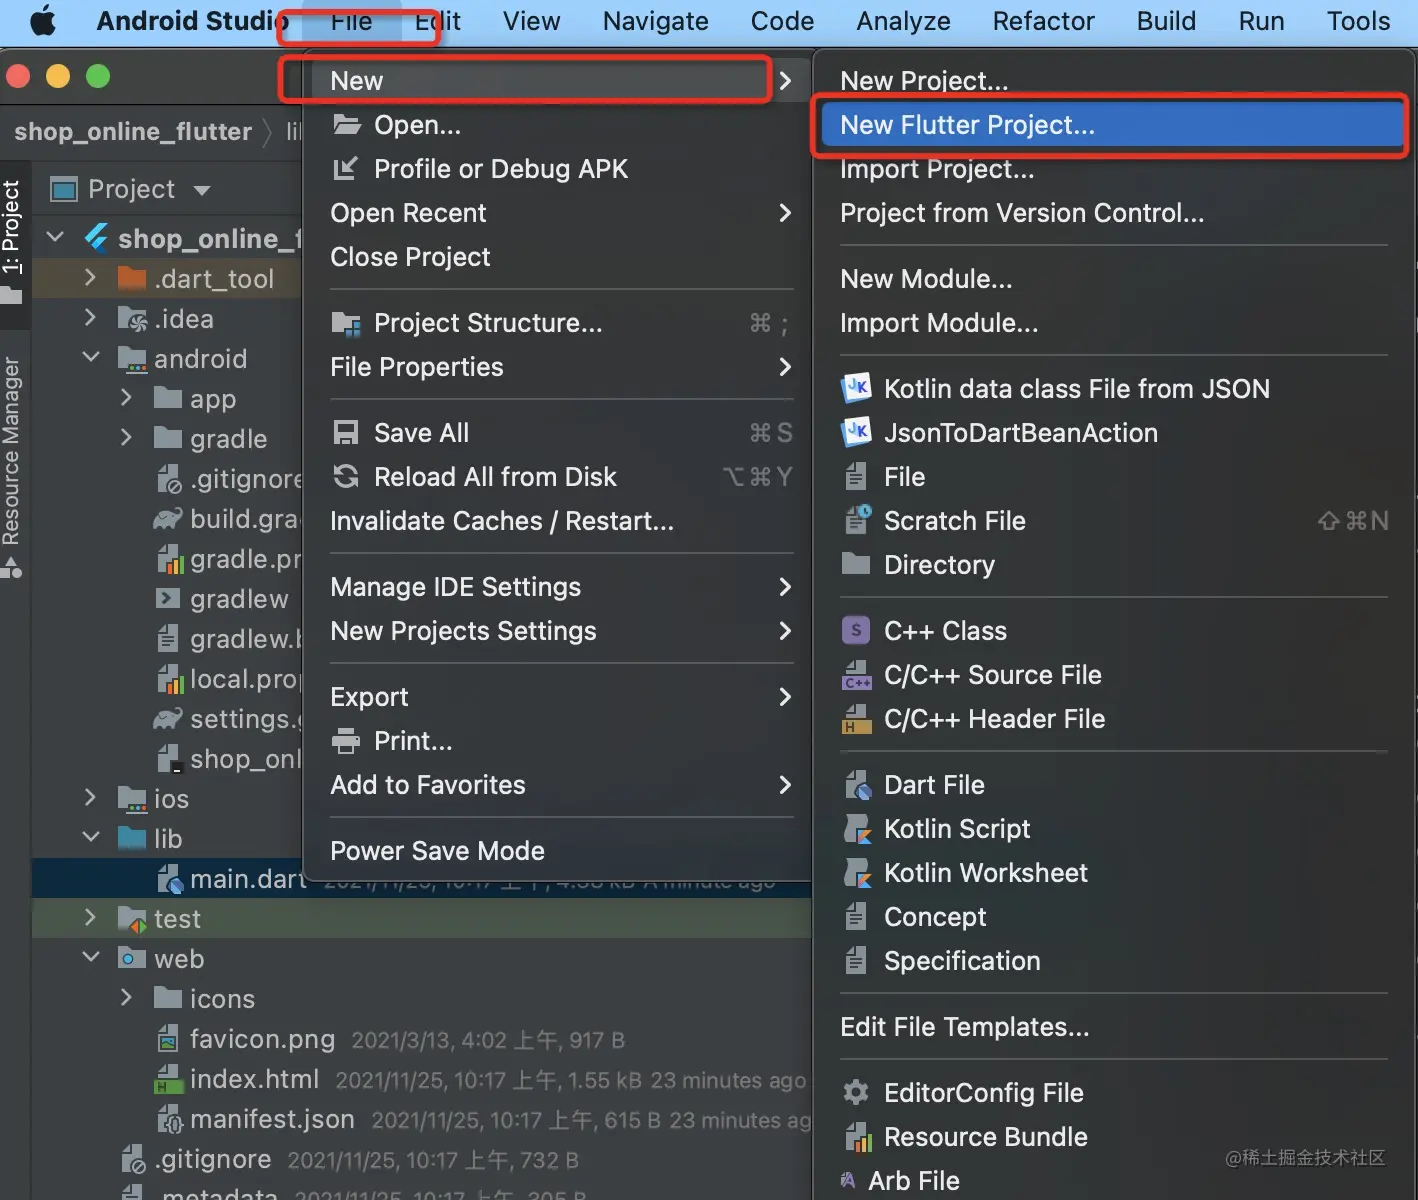Expand the Manage IDE Settings arrow
Viewport: 1418px width, 1200px height.
785,587
